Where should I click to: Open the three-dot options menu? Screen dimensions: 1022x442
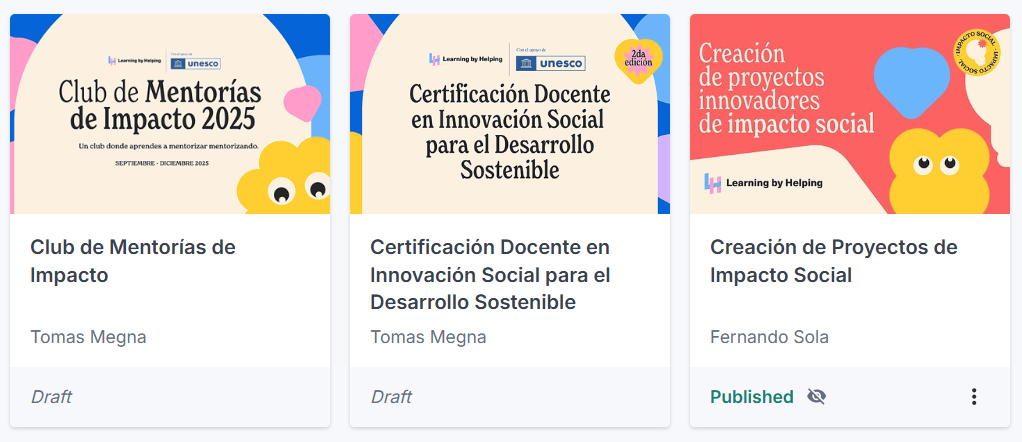[974, 397]
